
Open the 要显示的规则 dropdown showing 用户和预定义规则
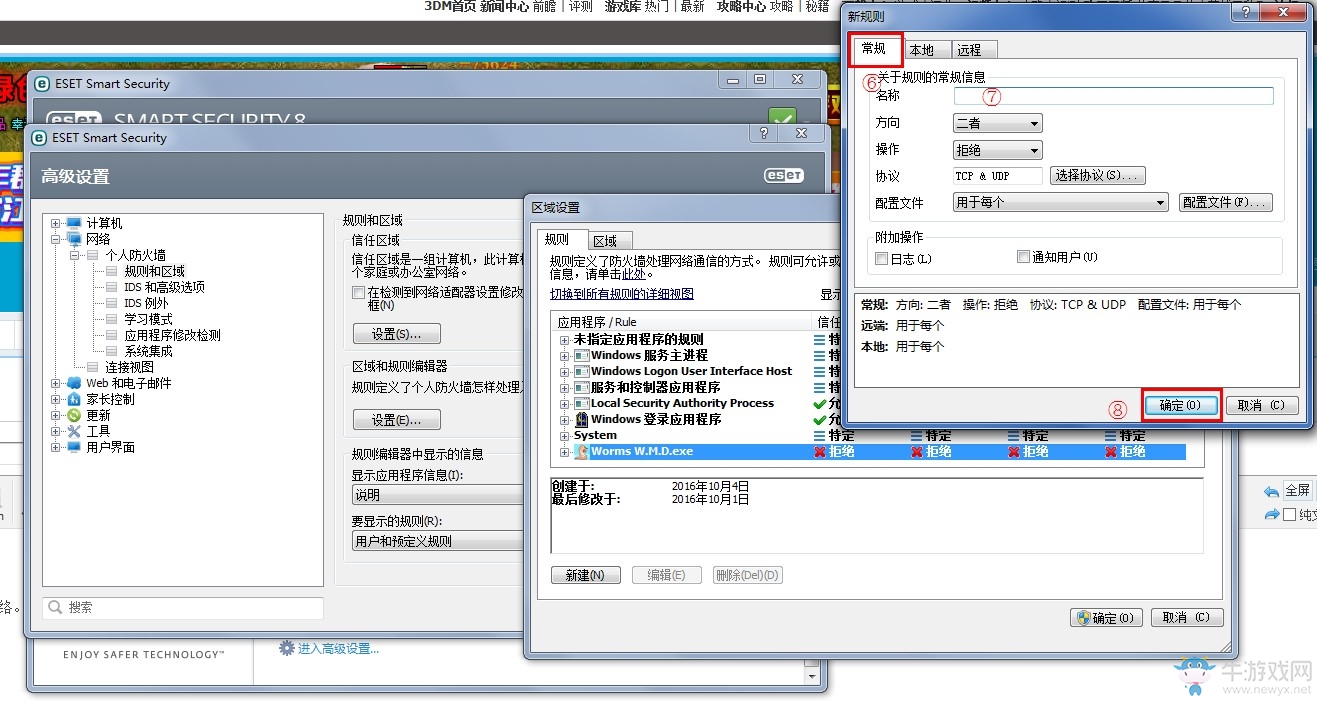coord(437,541)
